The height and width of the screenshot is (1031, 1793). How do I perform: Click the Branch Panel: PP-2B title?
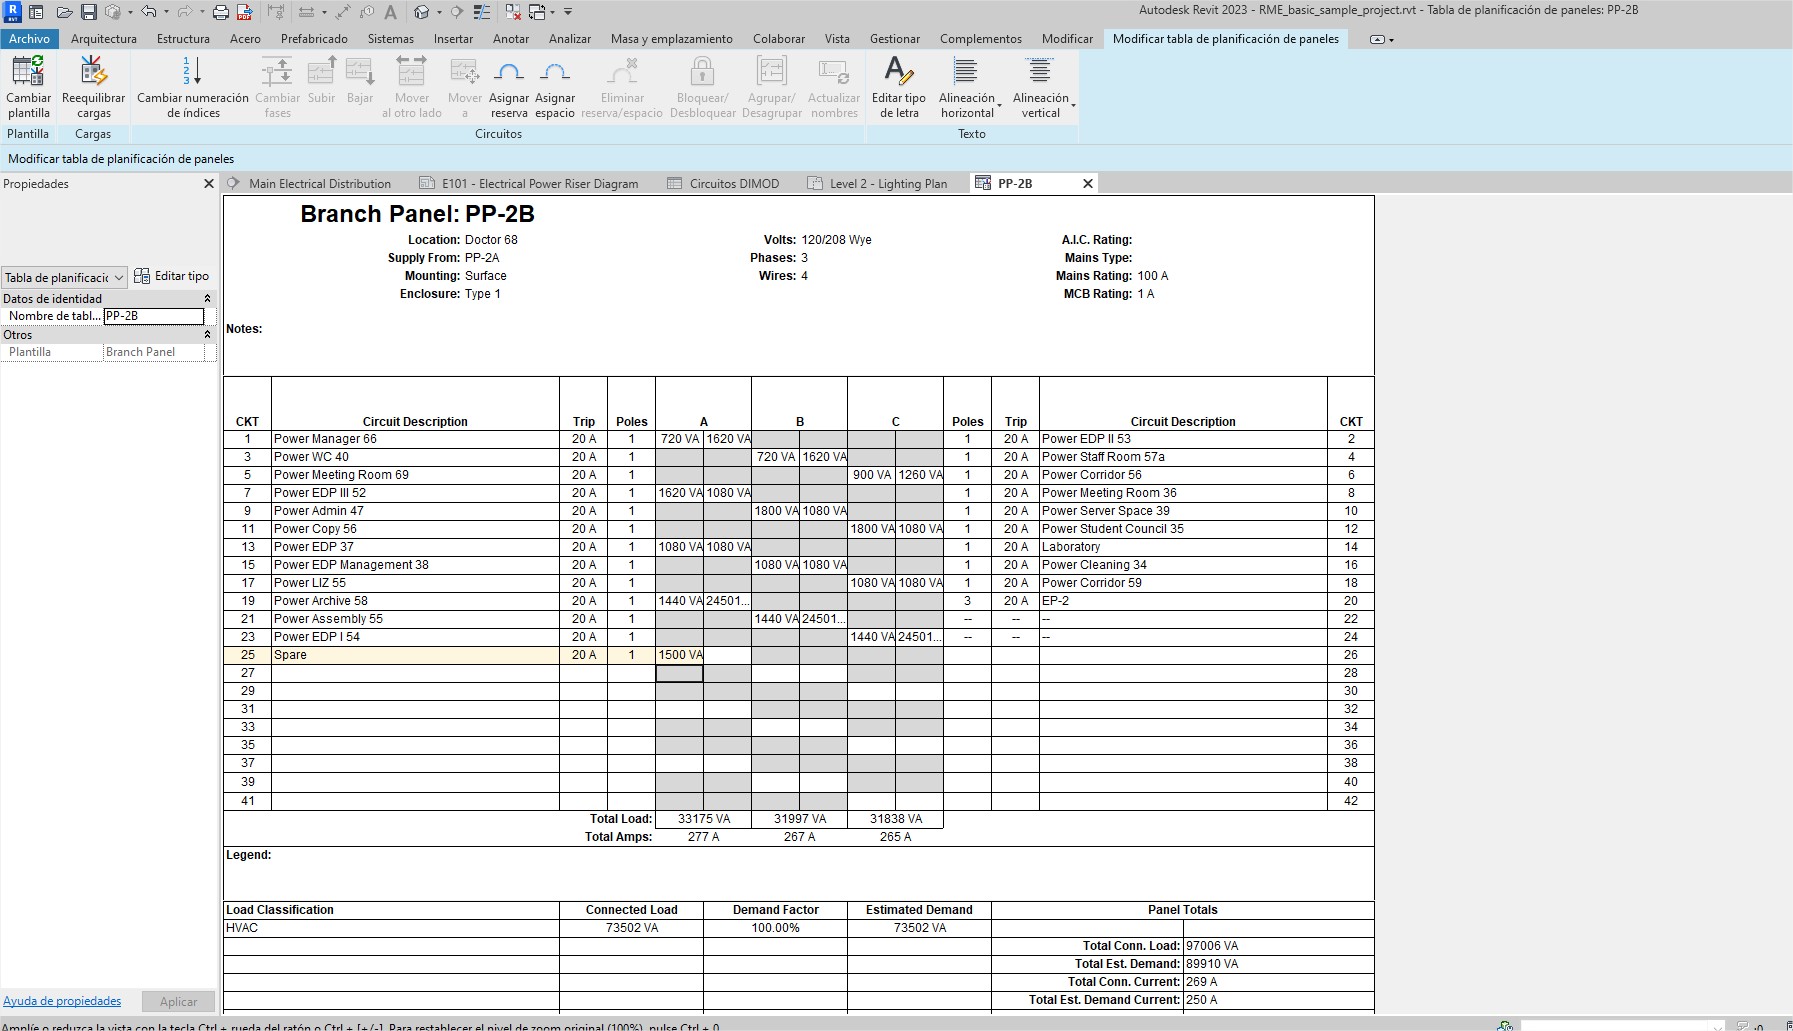click(x=417, y=214)
